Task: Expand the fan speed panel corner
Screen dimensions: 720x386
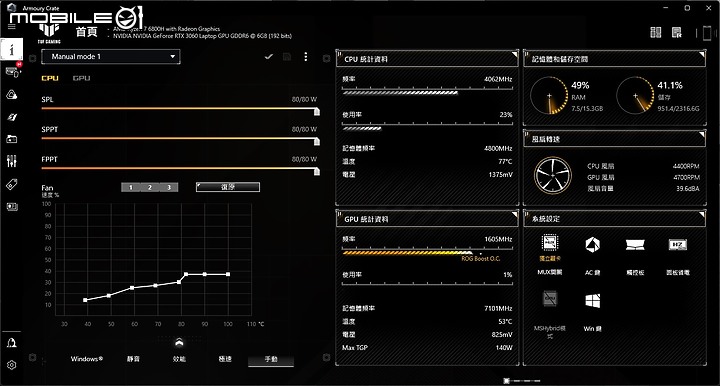Action: [702, 134]
